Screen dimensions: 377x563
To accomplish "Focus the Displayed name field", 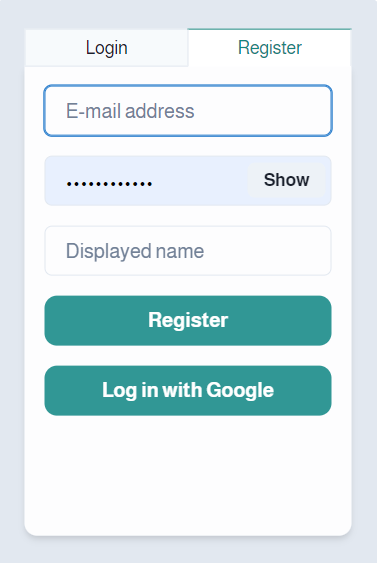I will point(188,251).
